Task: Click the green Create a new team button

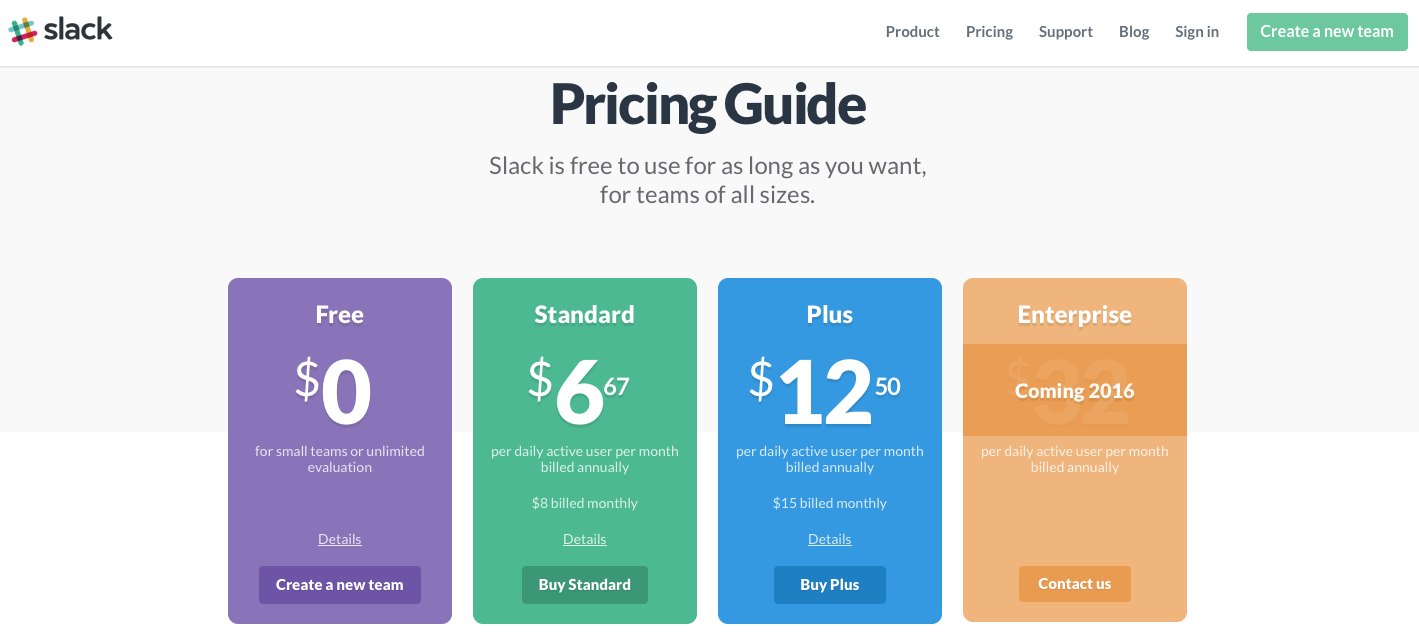Action: (1327, 32)
